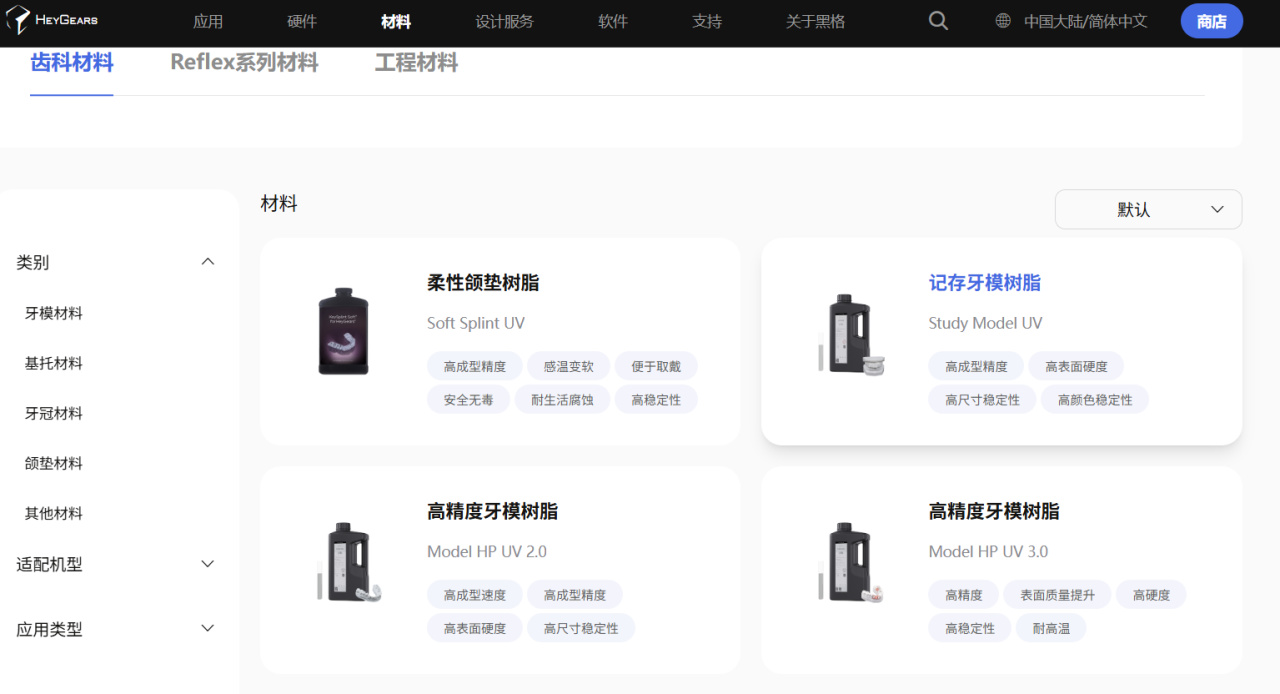
Task: Click Soft Splint UV subtitle text
Action: tap(476, 323)
